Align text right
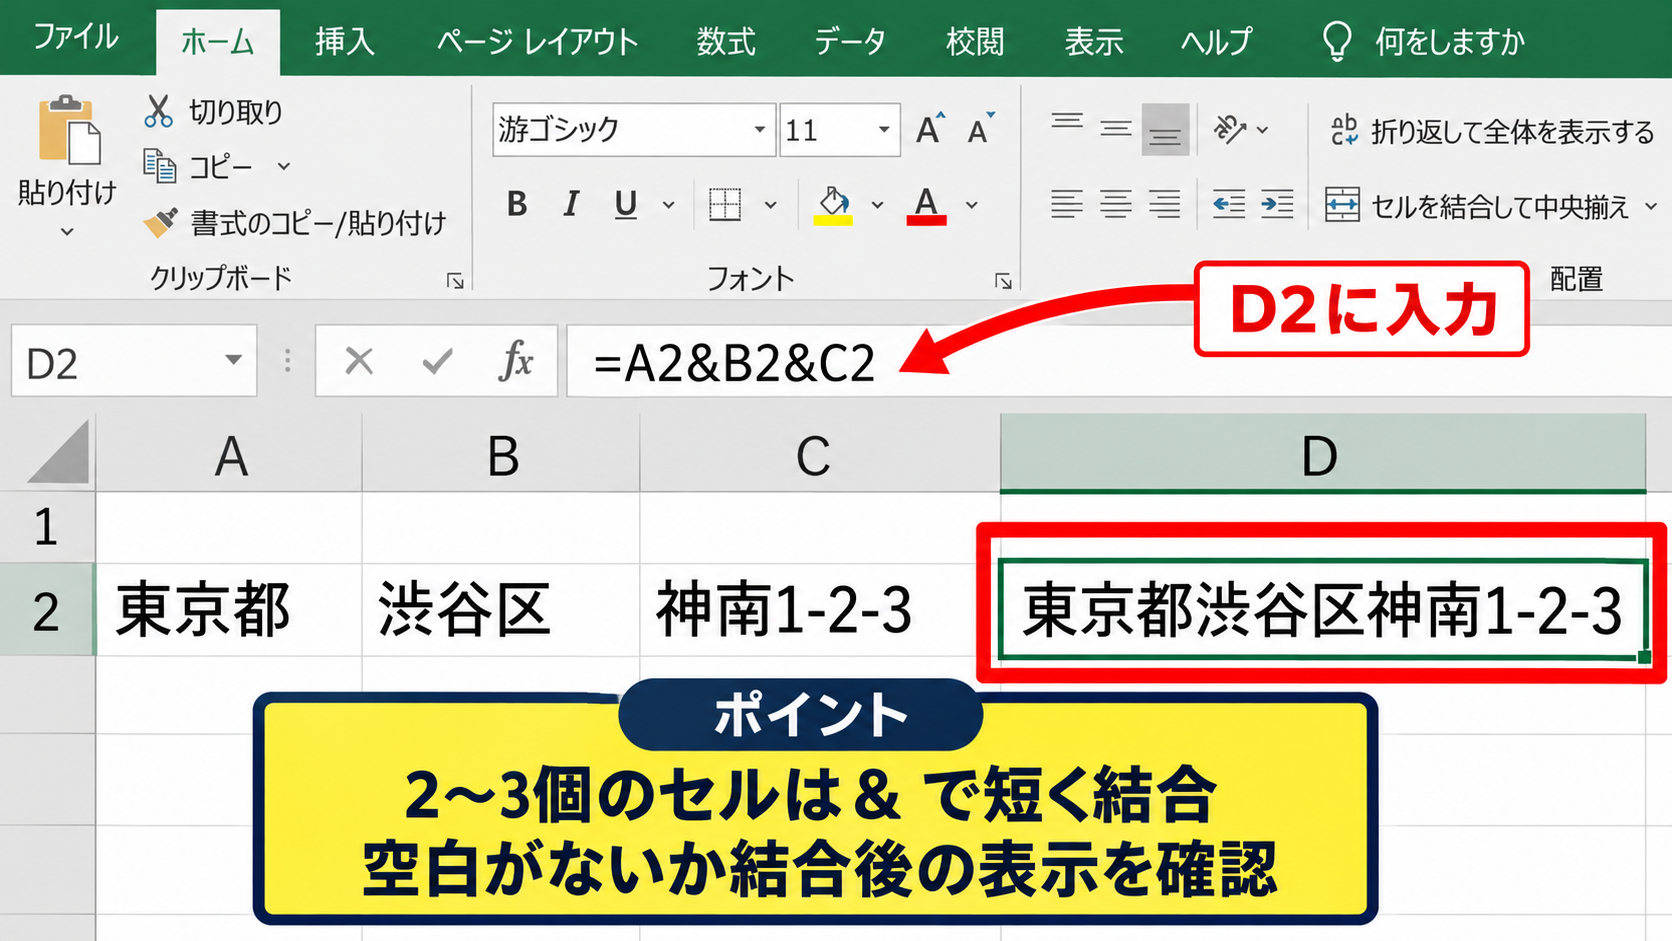Viewport: 1672px width, 941px height. point(1165,204)
